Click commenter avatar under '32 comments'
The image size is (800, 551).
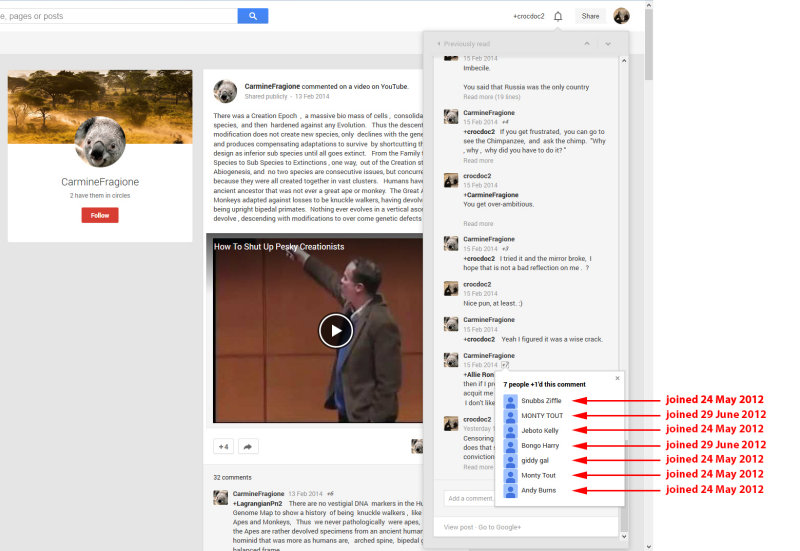click(220, 497)
